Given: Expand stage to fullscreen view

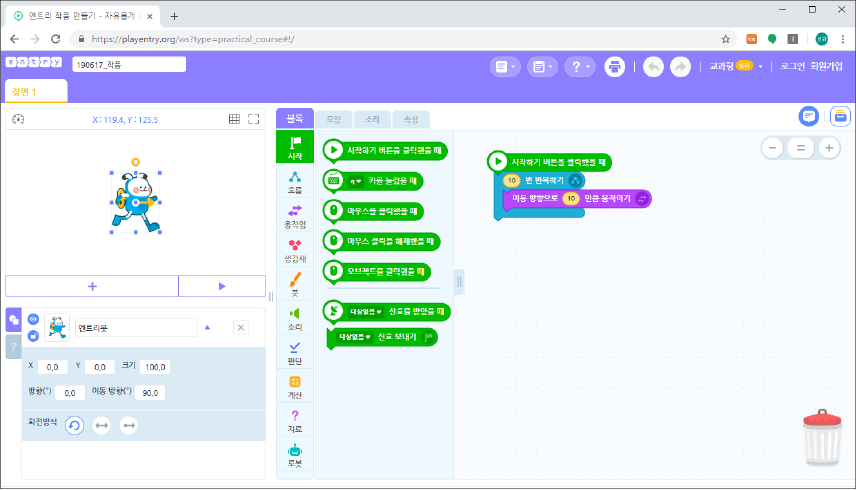Looking at the screenshot, I should tap(254, 119).
